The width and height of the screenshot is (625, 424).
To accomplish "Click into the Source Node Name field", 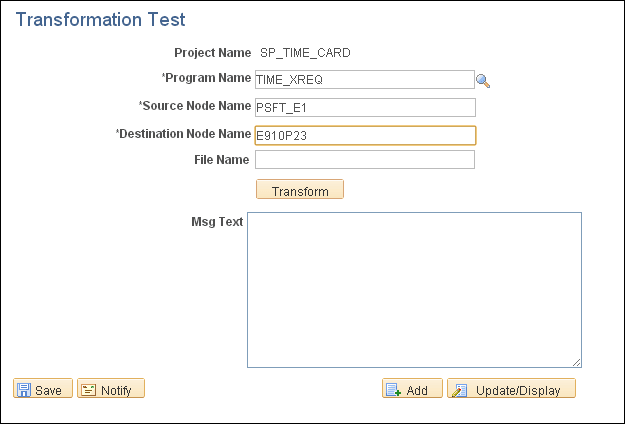I will tap(365, 108).
